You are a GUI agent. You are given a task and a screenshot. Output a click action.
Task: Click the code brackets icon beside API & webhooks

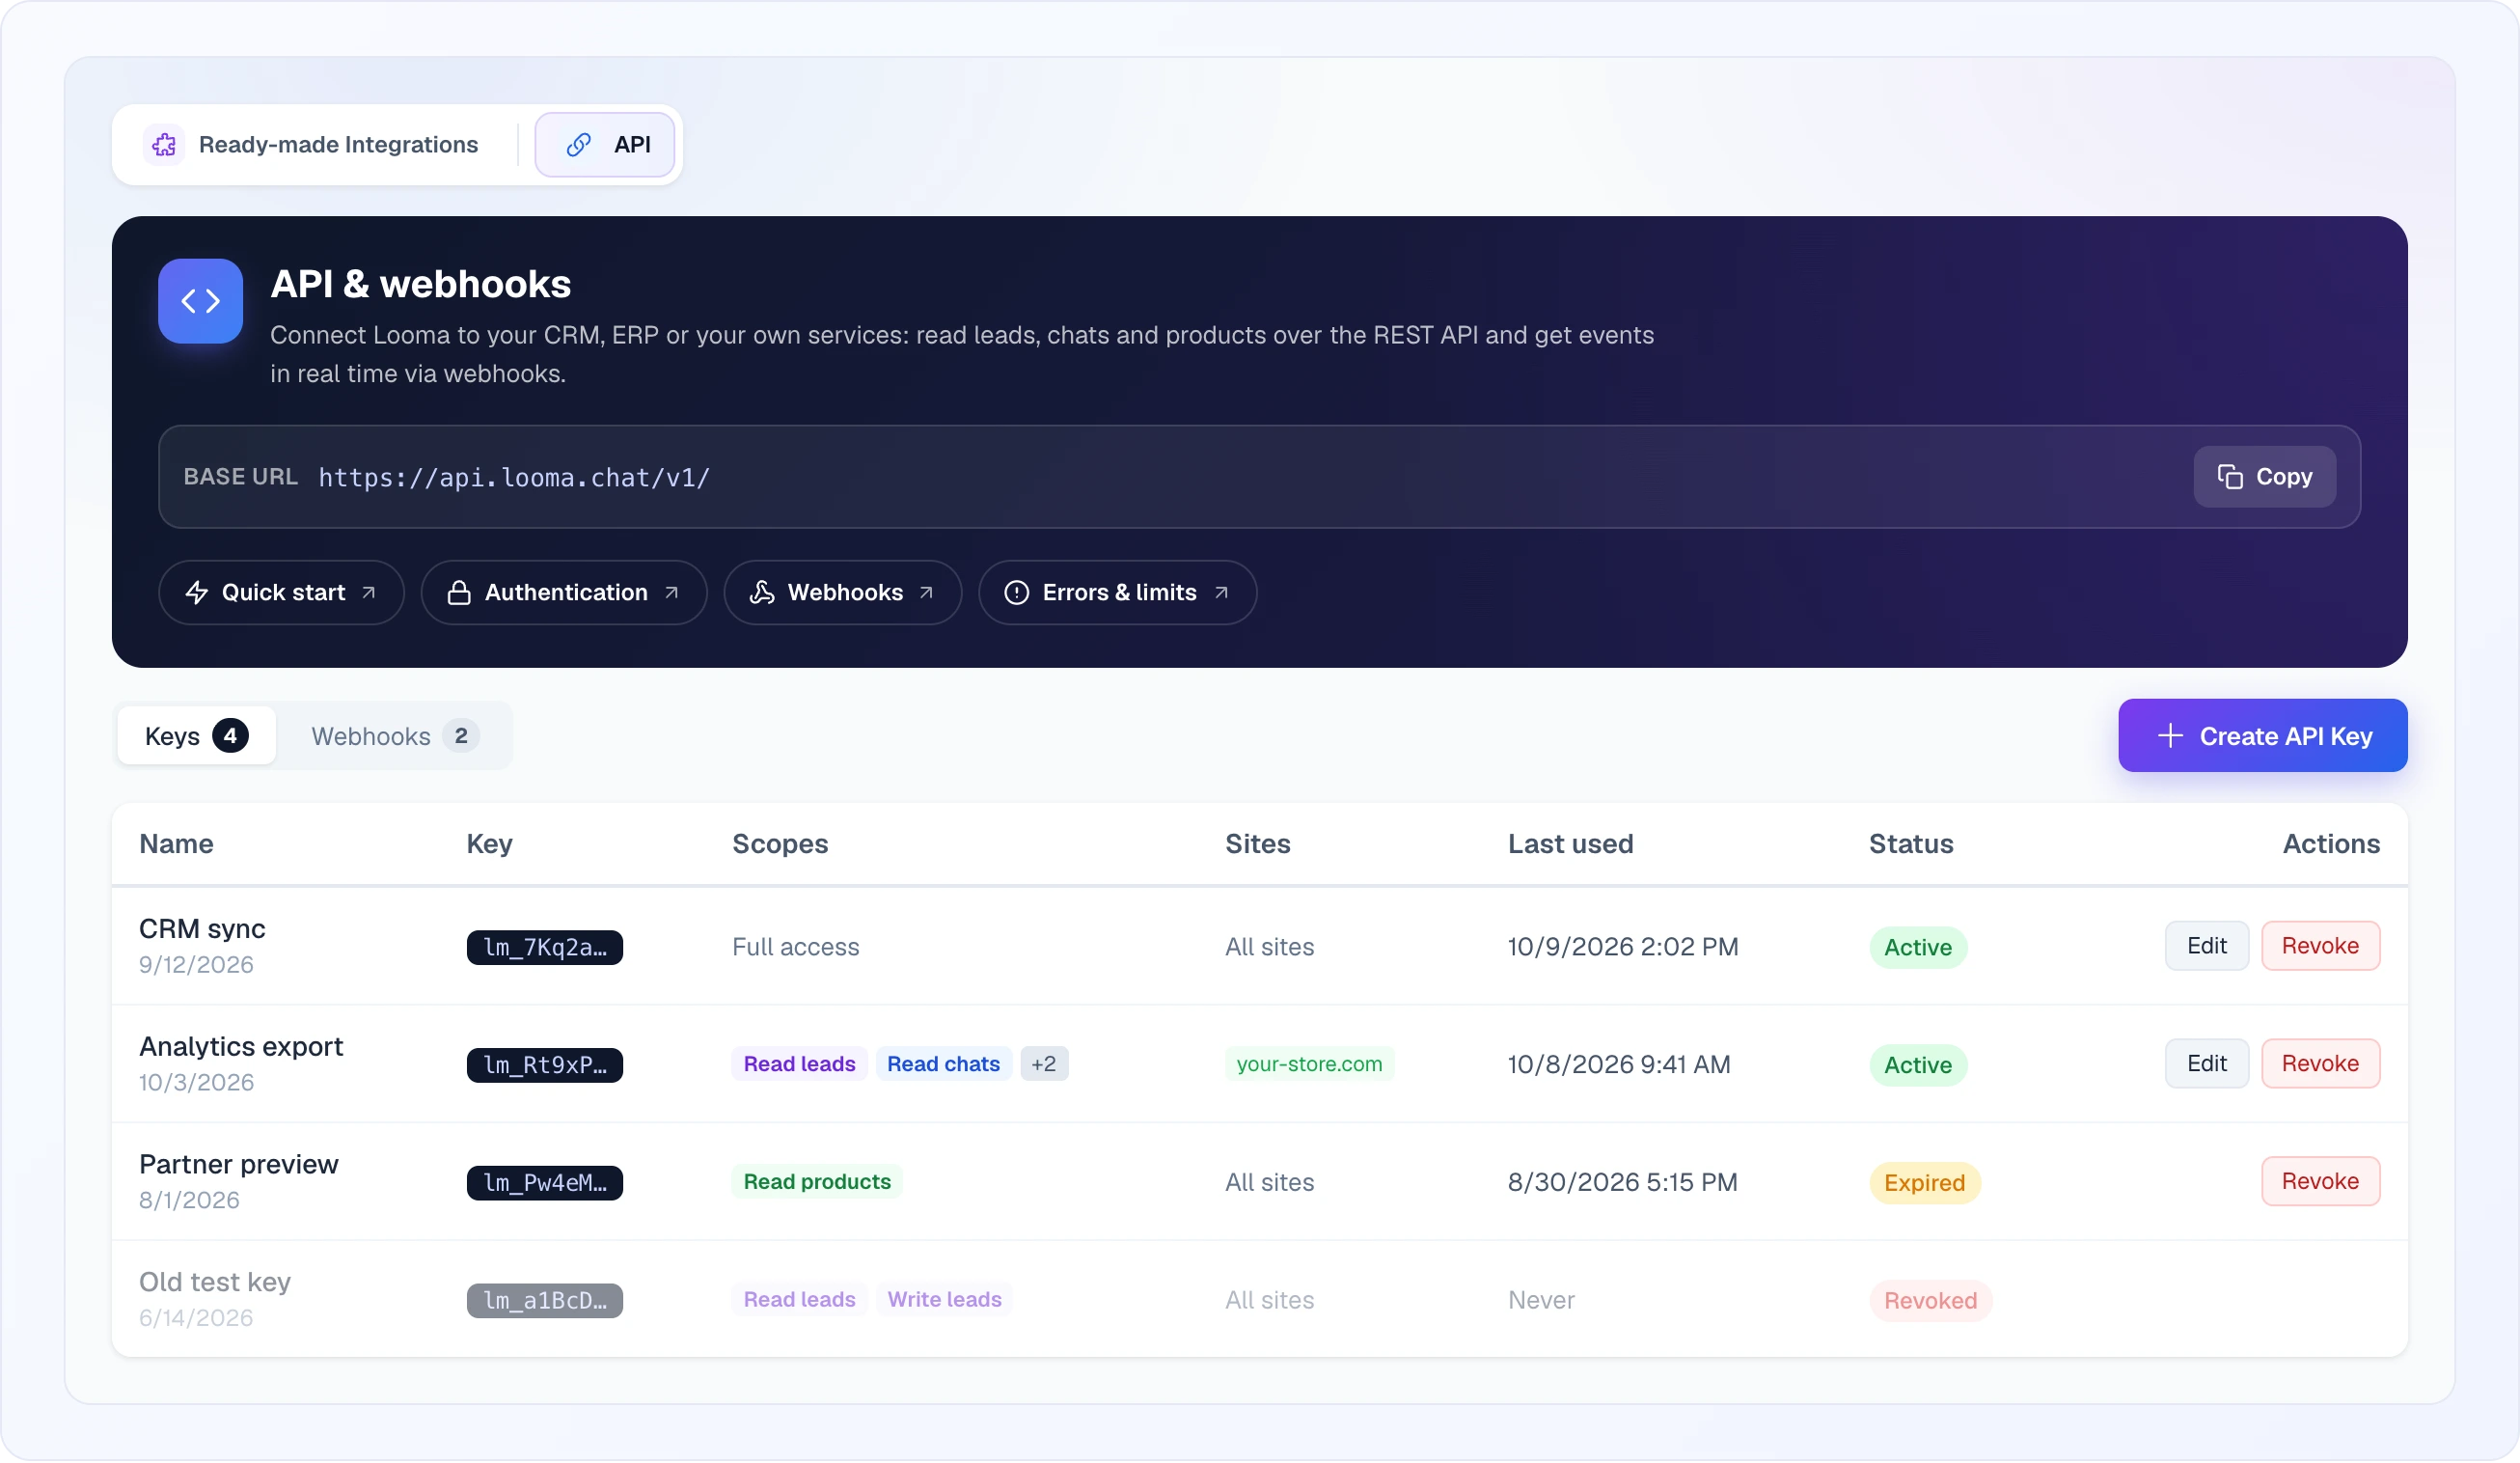[200, 301]
